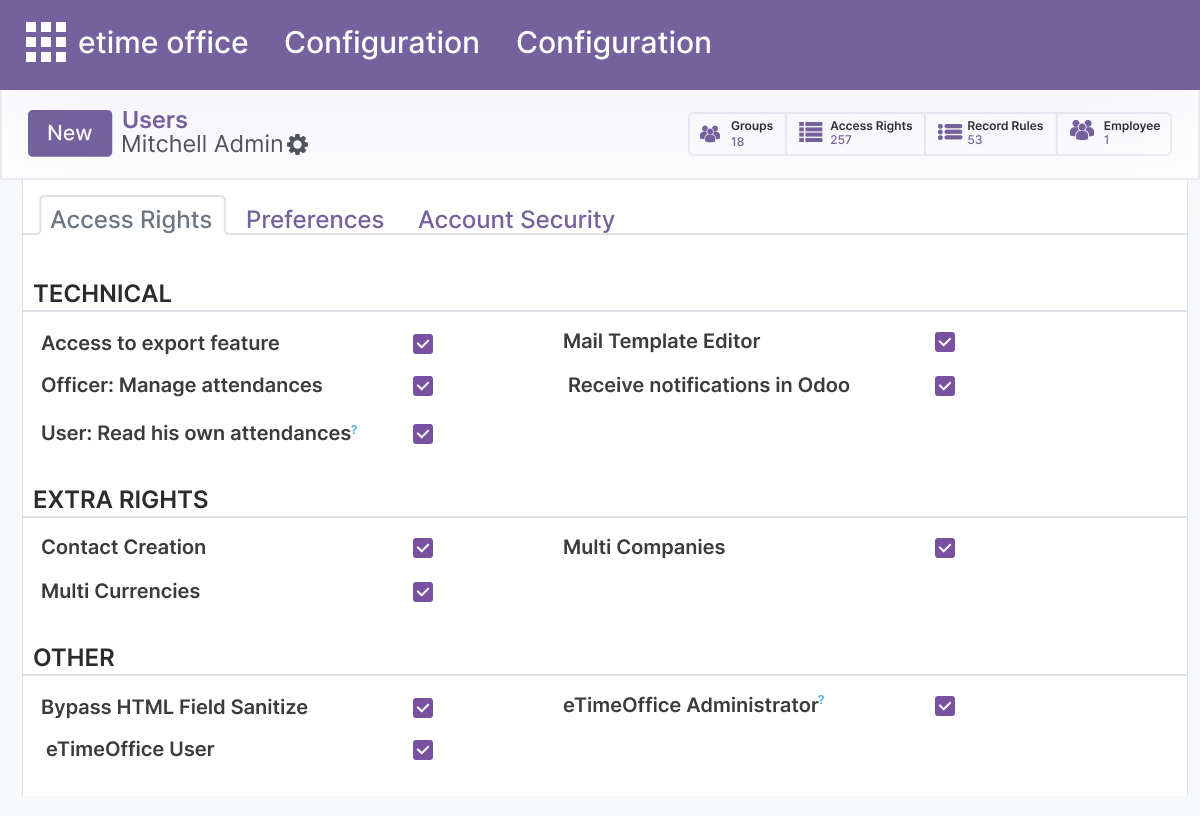This screenshot has height=816, width=1200.
Task: Disable Mail Template Editor checkbox
Action: [945, 342]
